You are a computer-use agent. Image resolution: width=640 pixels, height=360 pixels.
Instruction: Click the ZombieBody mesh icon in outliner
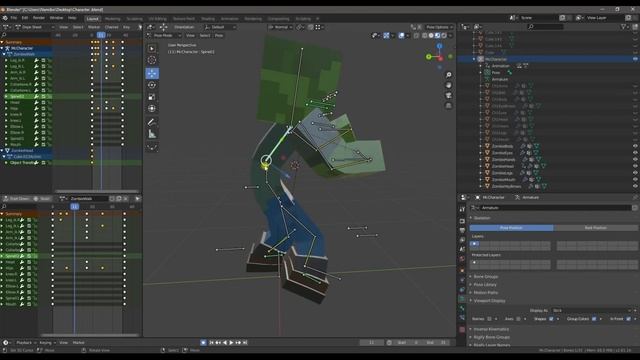click(x=487, y=146)
